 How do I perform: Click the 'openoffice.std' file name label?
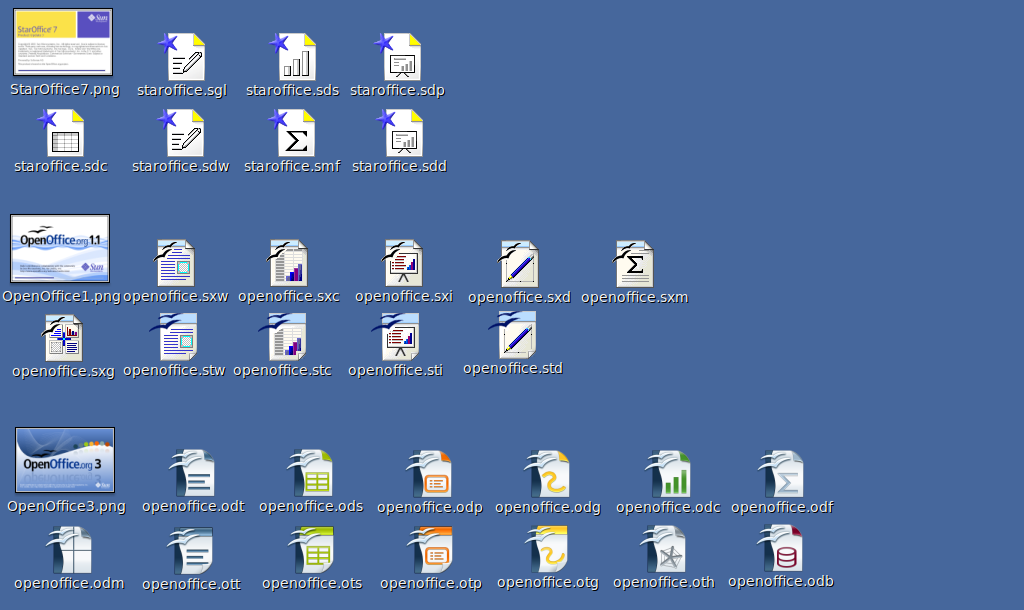513,368
